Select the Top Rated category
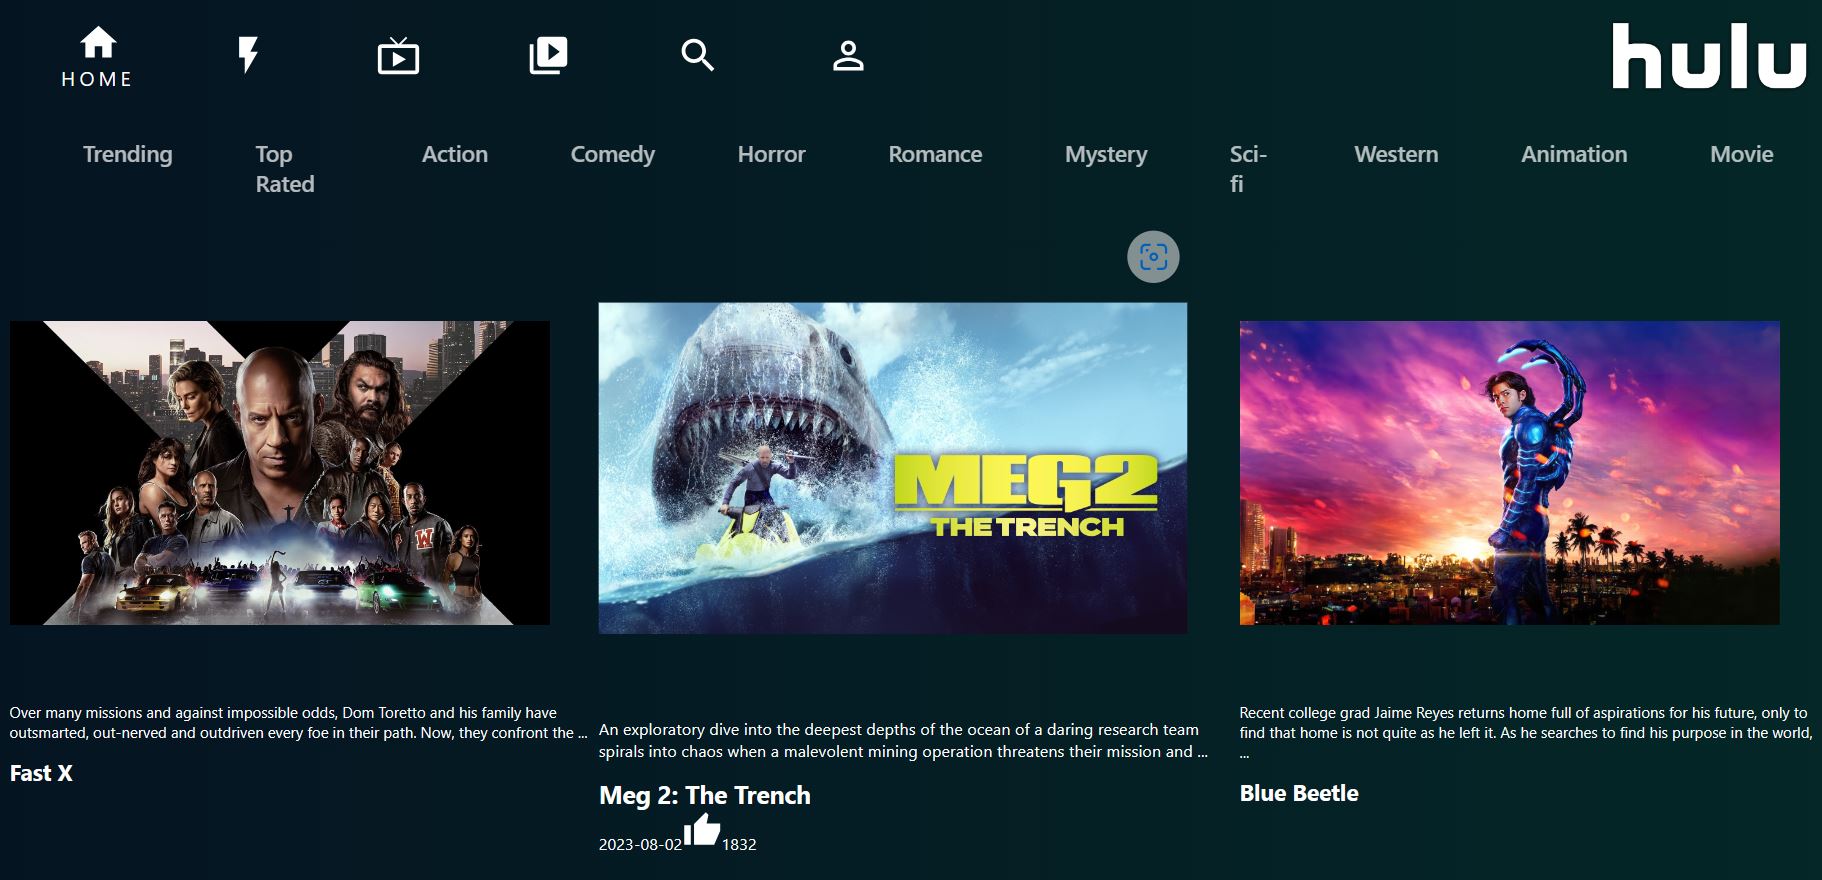Viewport: 1822px width, 880px height. pos(285,169)
